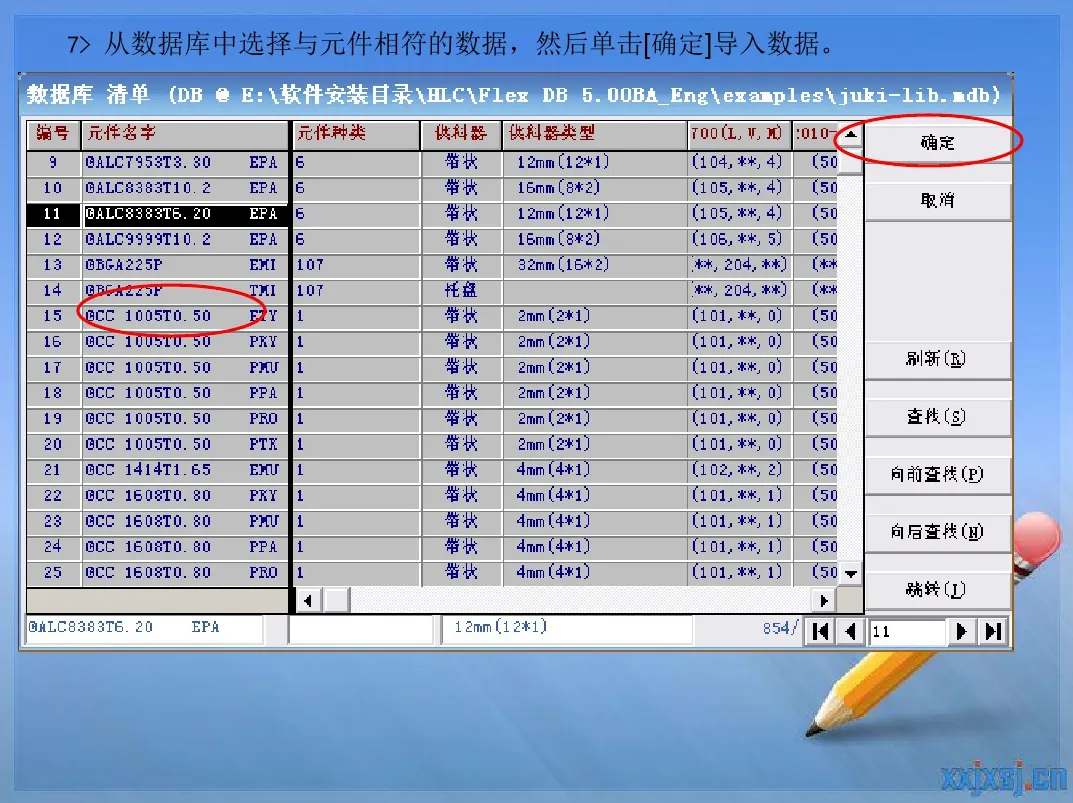
Task: Go to first record navigation arrow
Action: pyautogui.click(x=820, y=631)
